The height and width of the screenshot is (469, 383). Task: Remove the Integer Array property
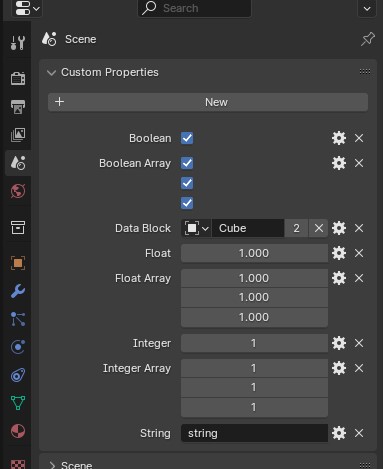359,368
